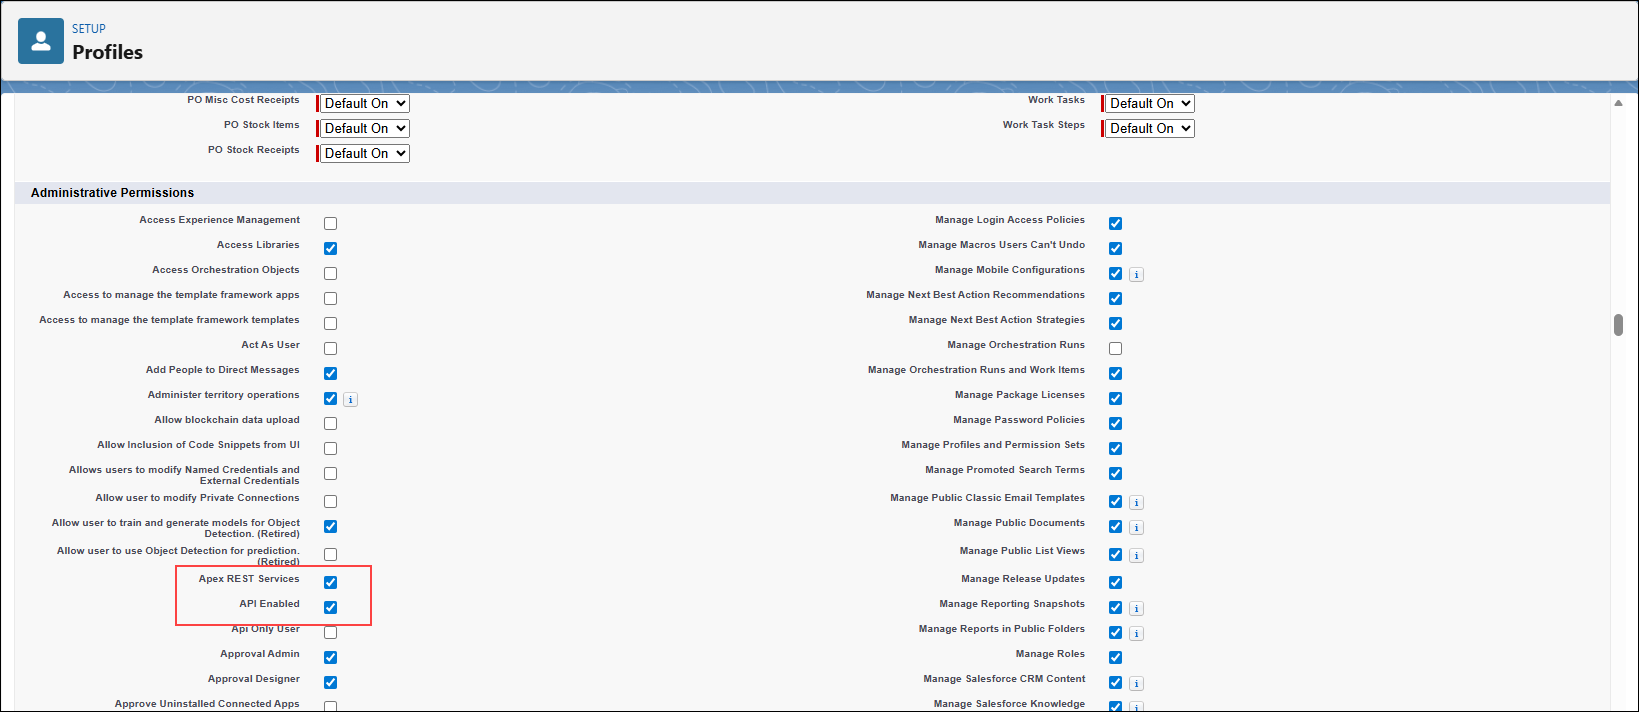This screenshot has height=712, width=1639.
Task: Toggle Manage Profiles and Permission Sets
Action: coord(1116,449)
